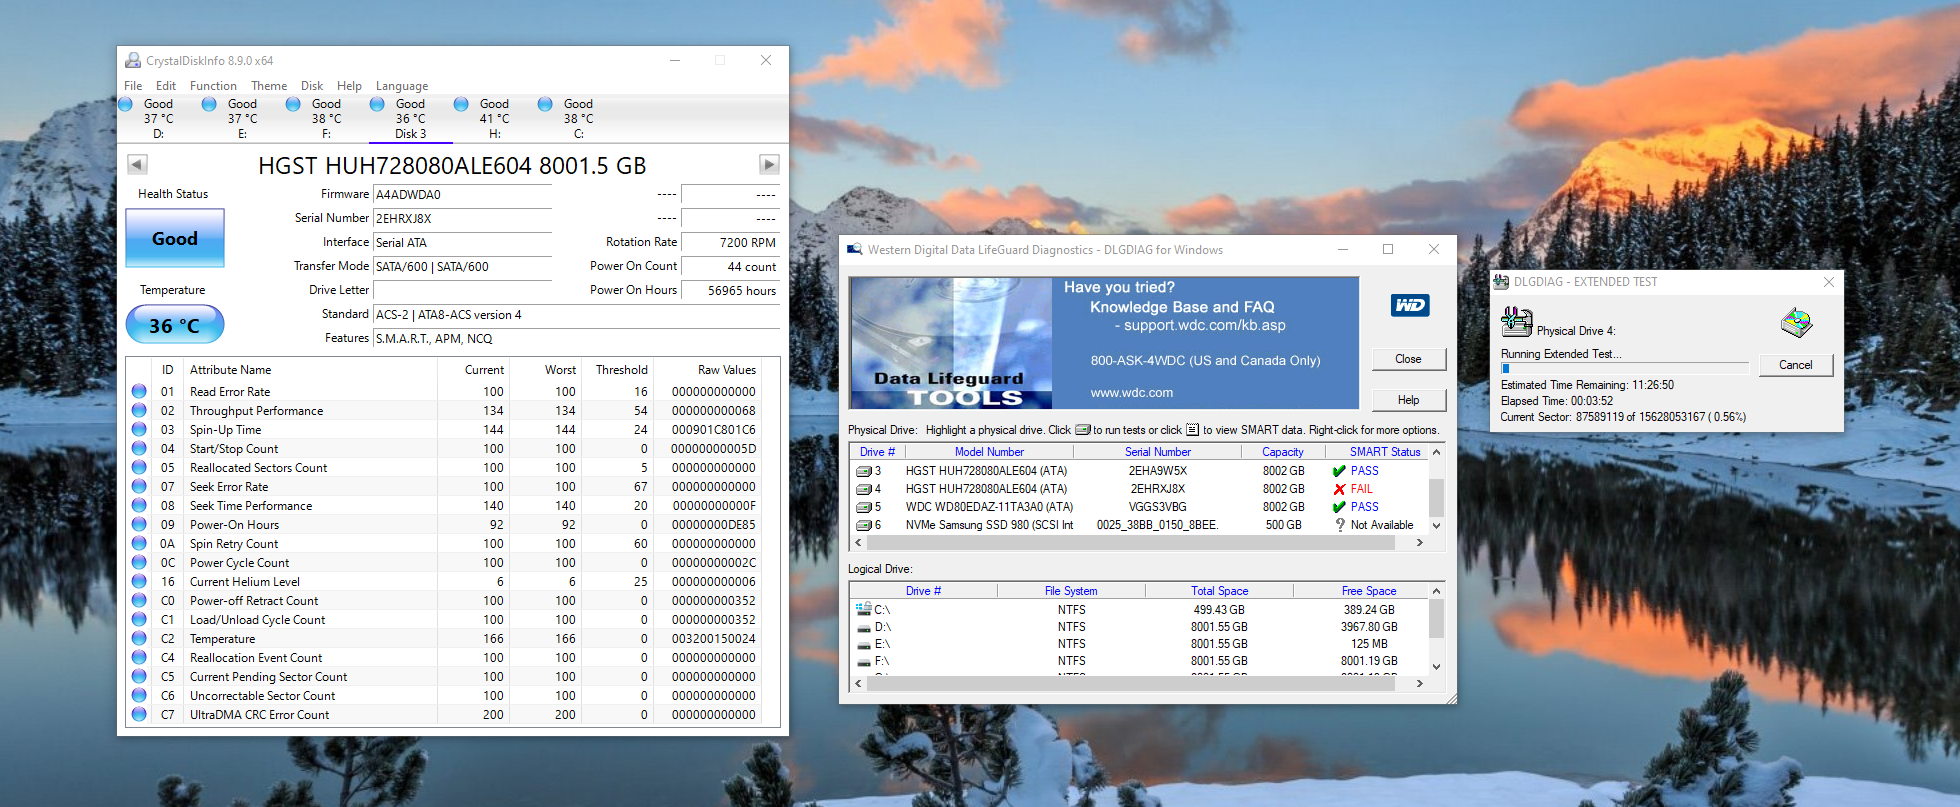
Task: Click the status orb beside UltraDMA CRC Error Count
Action: coord(139,715)
